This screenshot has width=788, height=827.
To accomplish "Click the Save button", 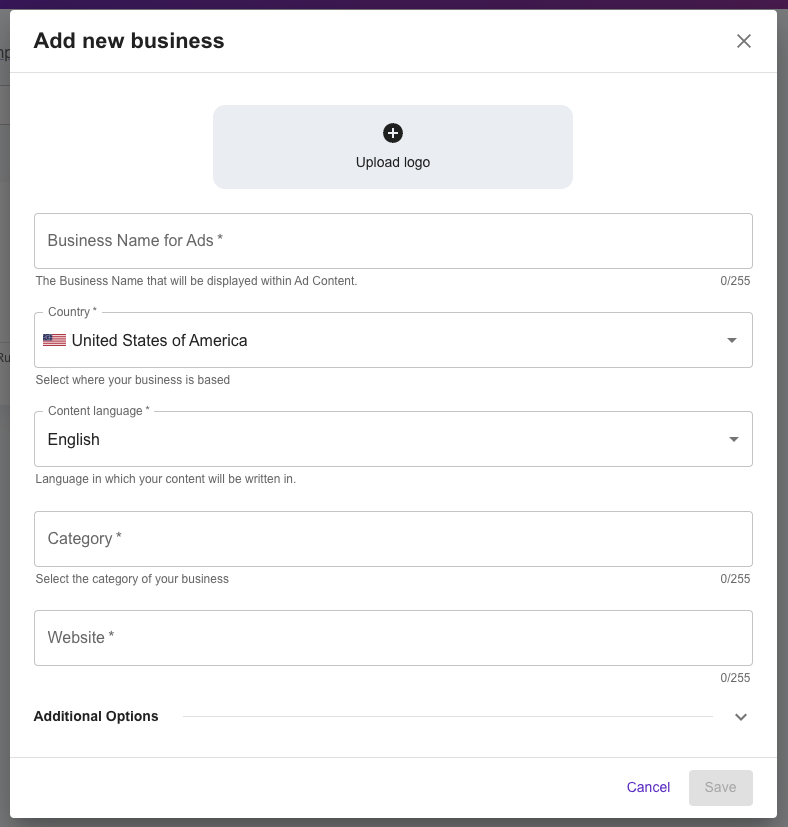I will [720, 788].
